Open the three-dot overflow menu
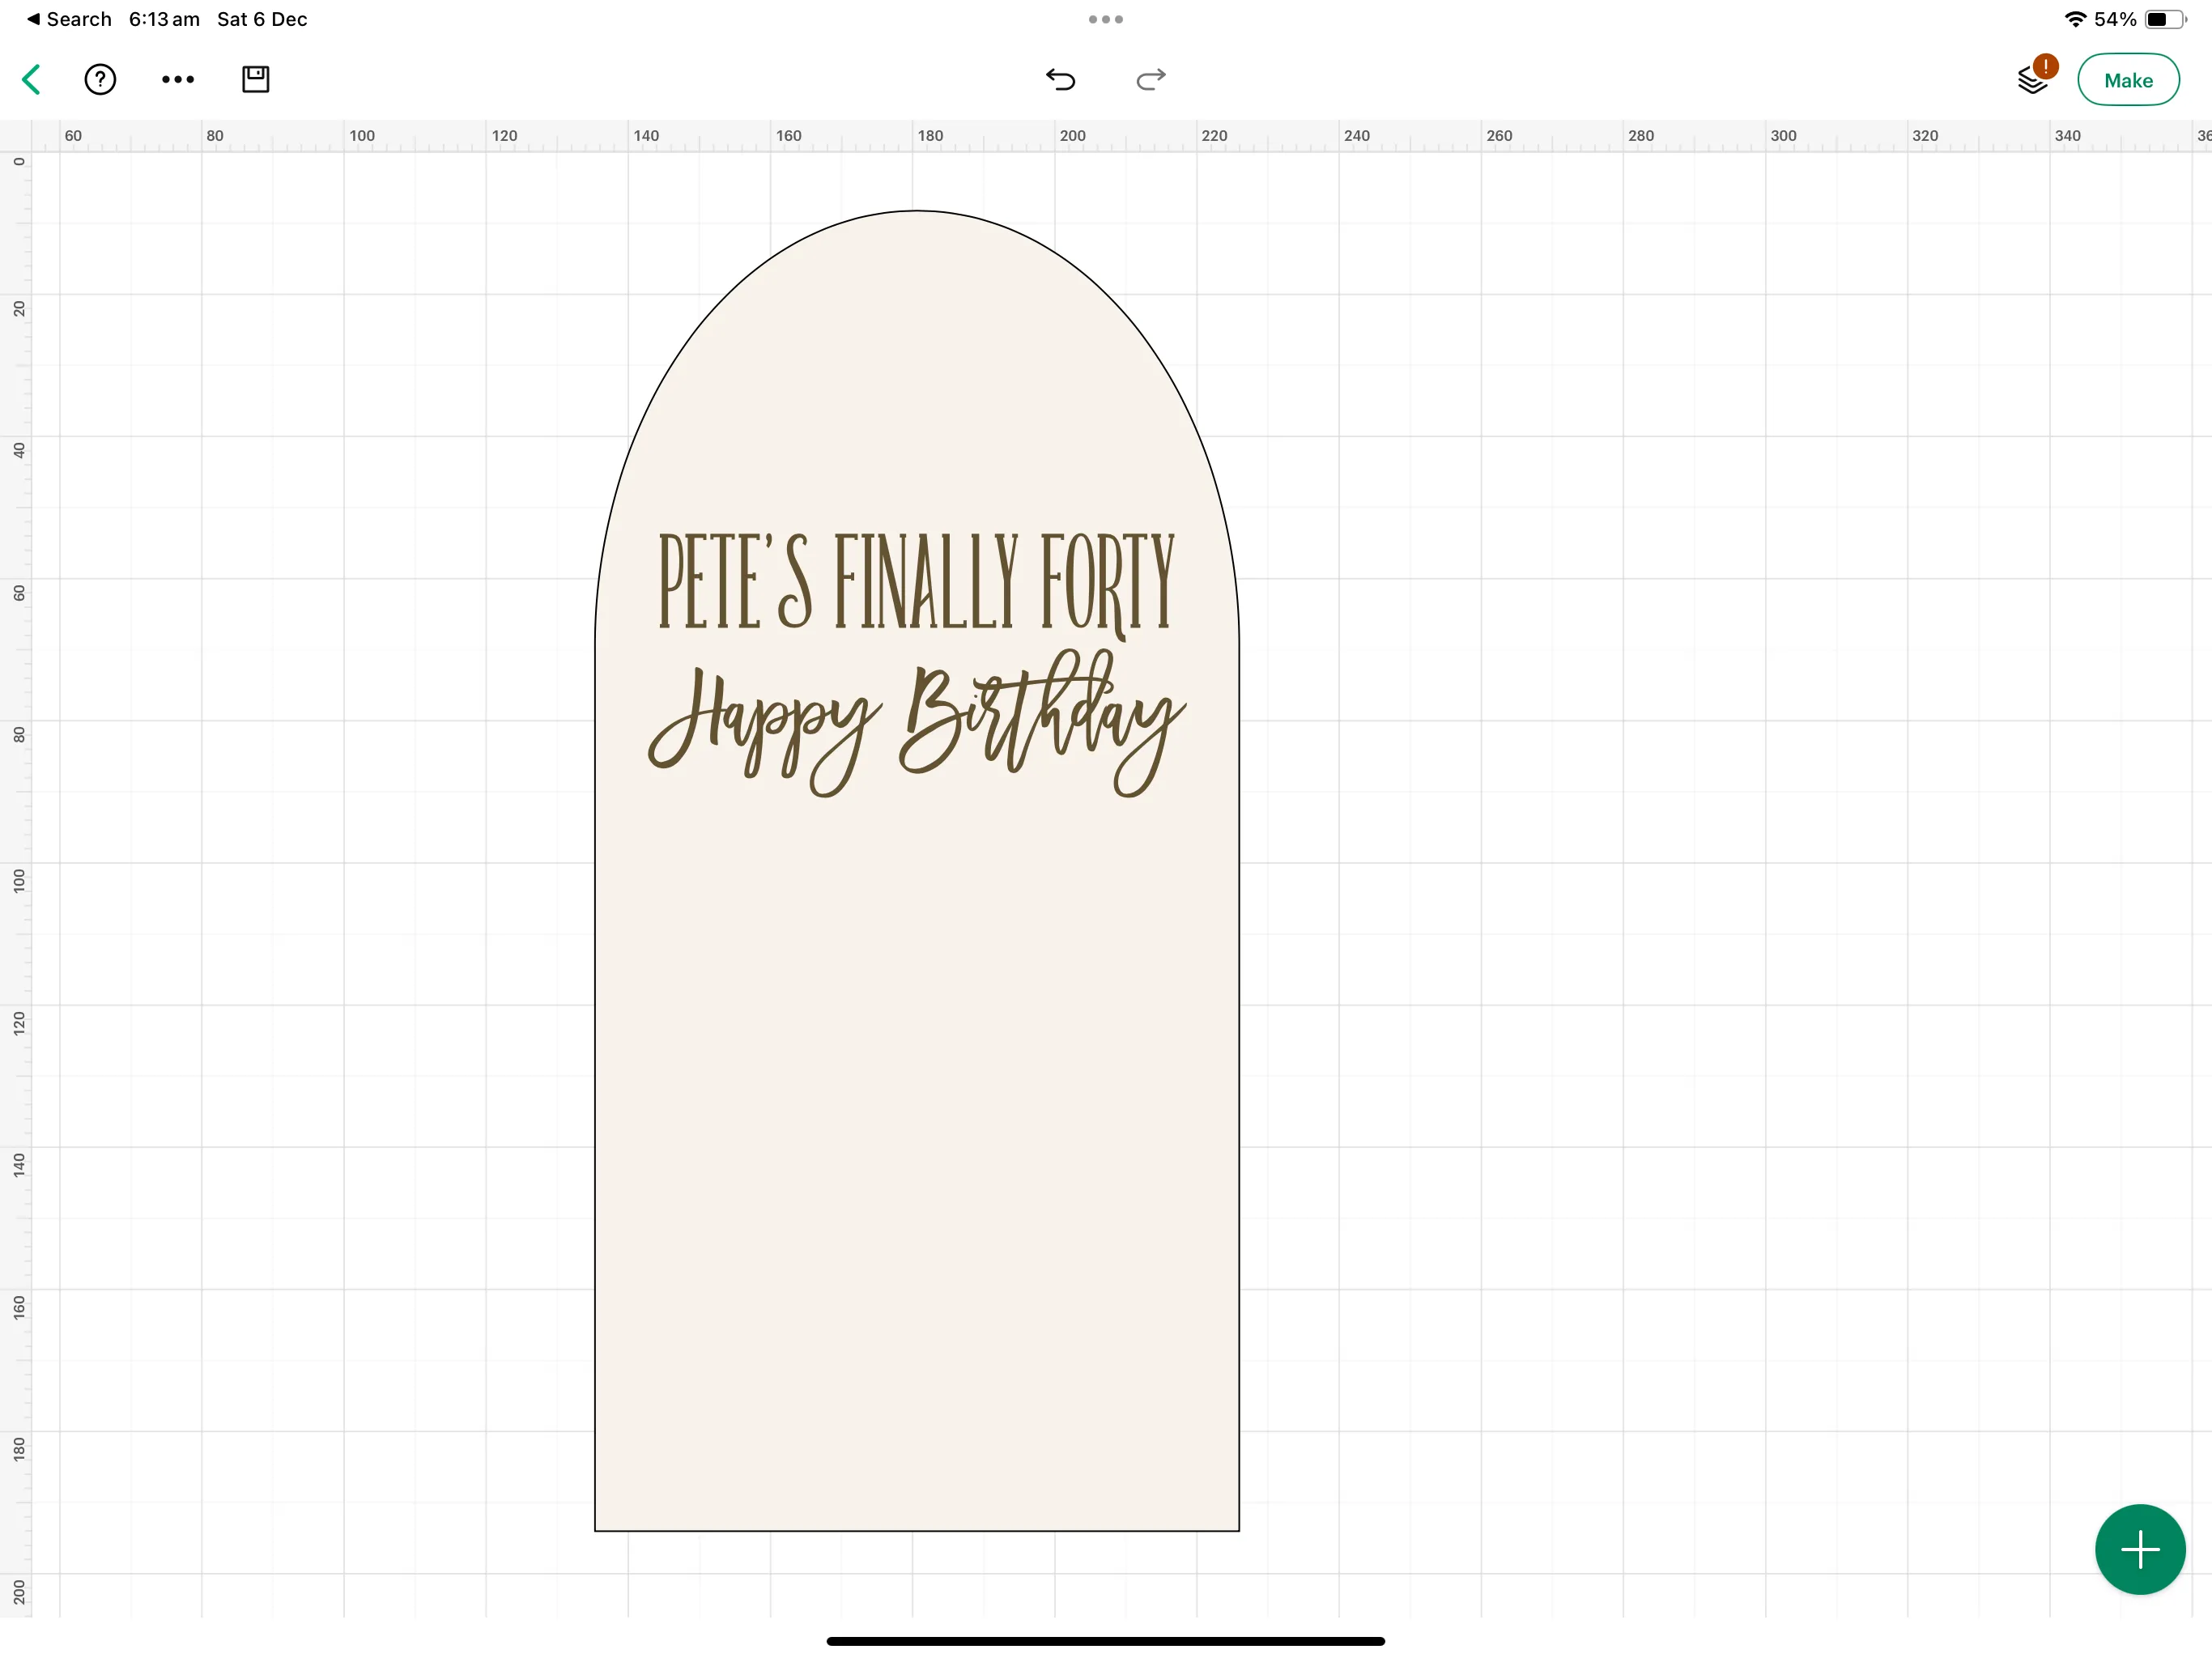2212x1658 pixels. 178,80
